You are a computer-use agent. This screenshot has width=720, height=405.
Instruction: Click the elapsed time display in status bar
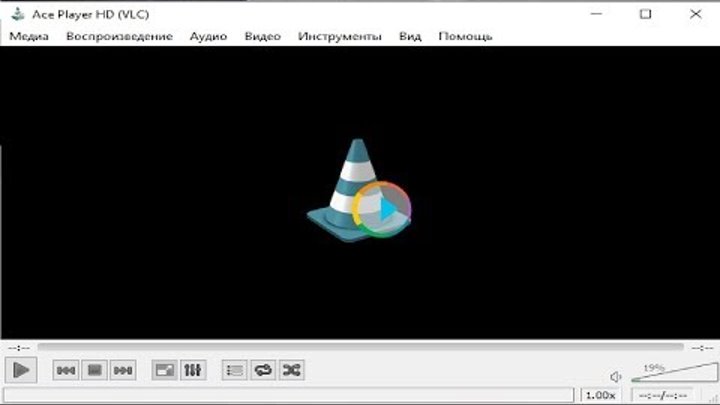click(x=662, y=395)
